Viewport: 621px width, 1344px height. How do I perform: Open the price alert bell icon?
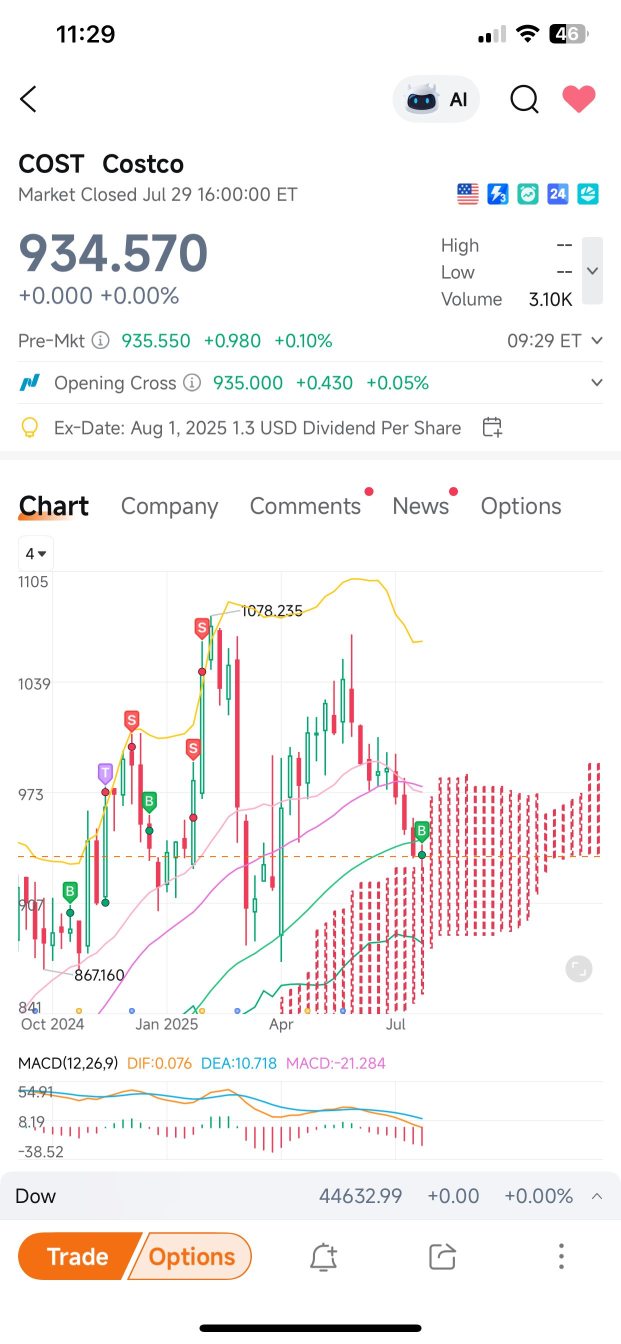pyautogui.click(x=323, y=1257)
